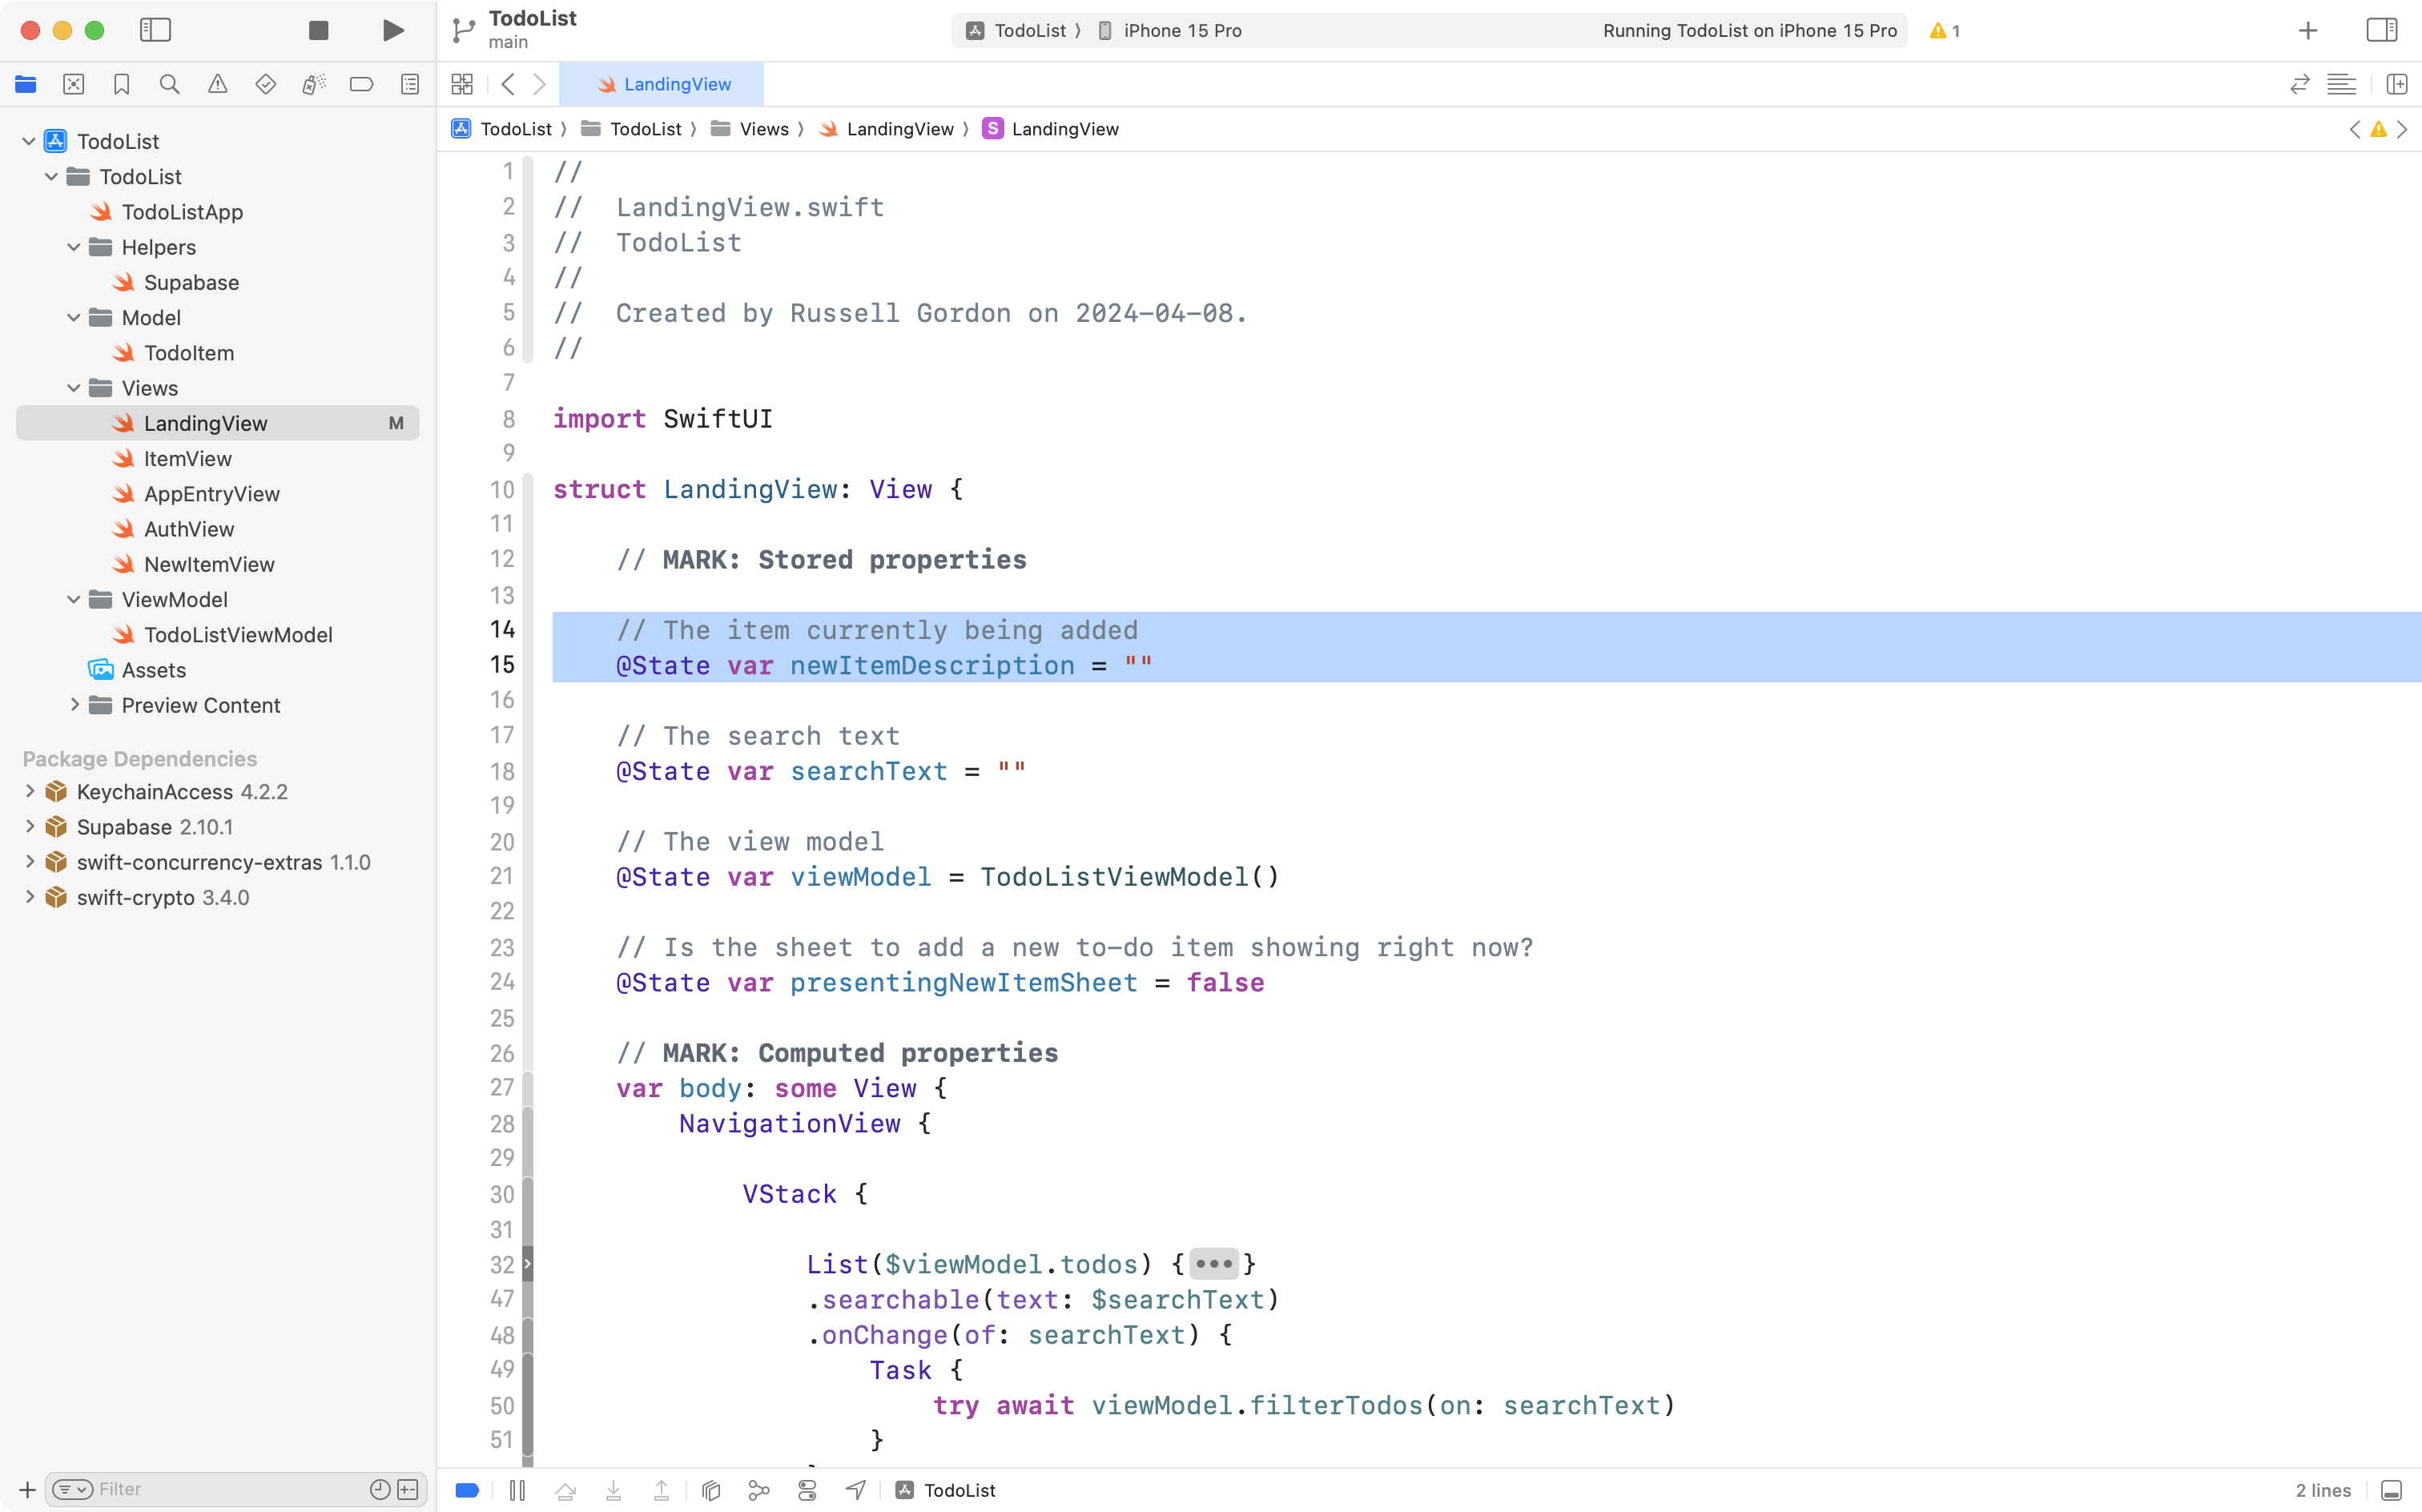The width and height of the screenshot is (2422, 1512).
Task: Select the Find navigator magnifying glass
Action: 170,84
